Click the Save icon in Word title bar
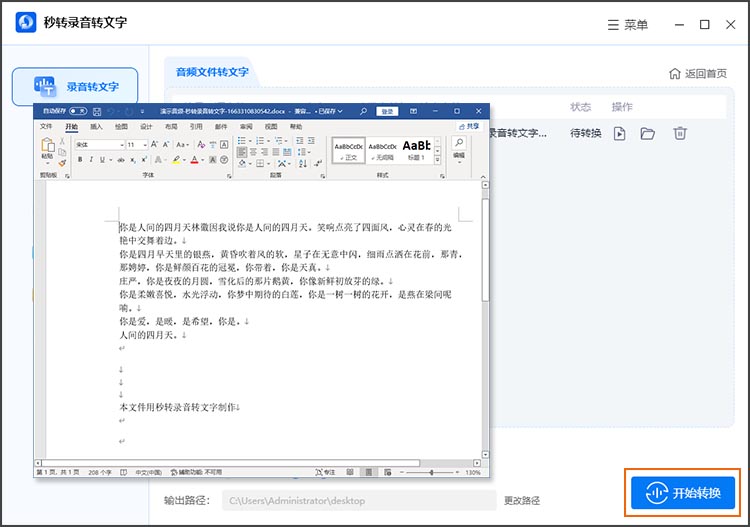This screenshot has width=750, height=527. 97,111
